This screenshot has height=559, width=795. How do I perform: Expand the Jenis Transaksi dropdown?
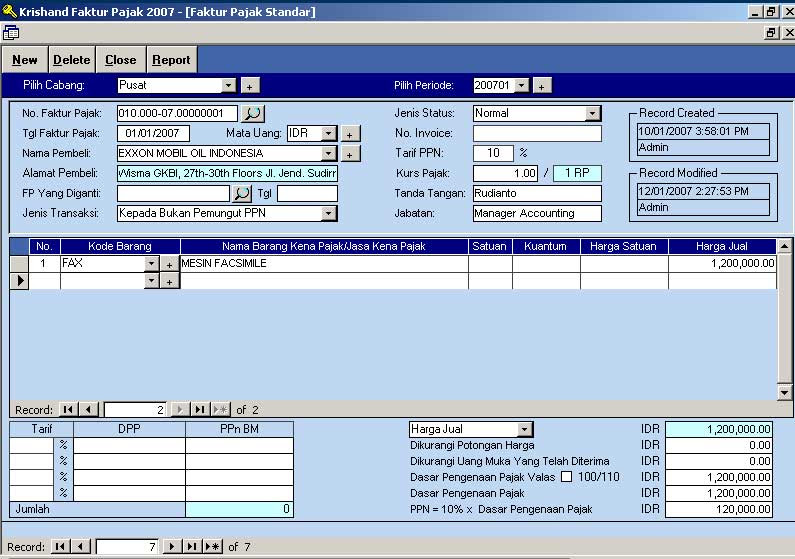(x=329, y=213)
